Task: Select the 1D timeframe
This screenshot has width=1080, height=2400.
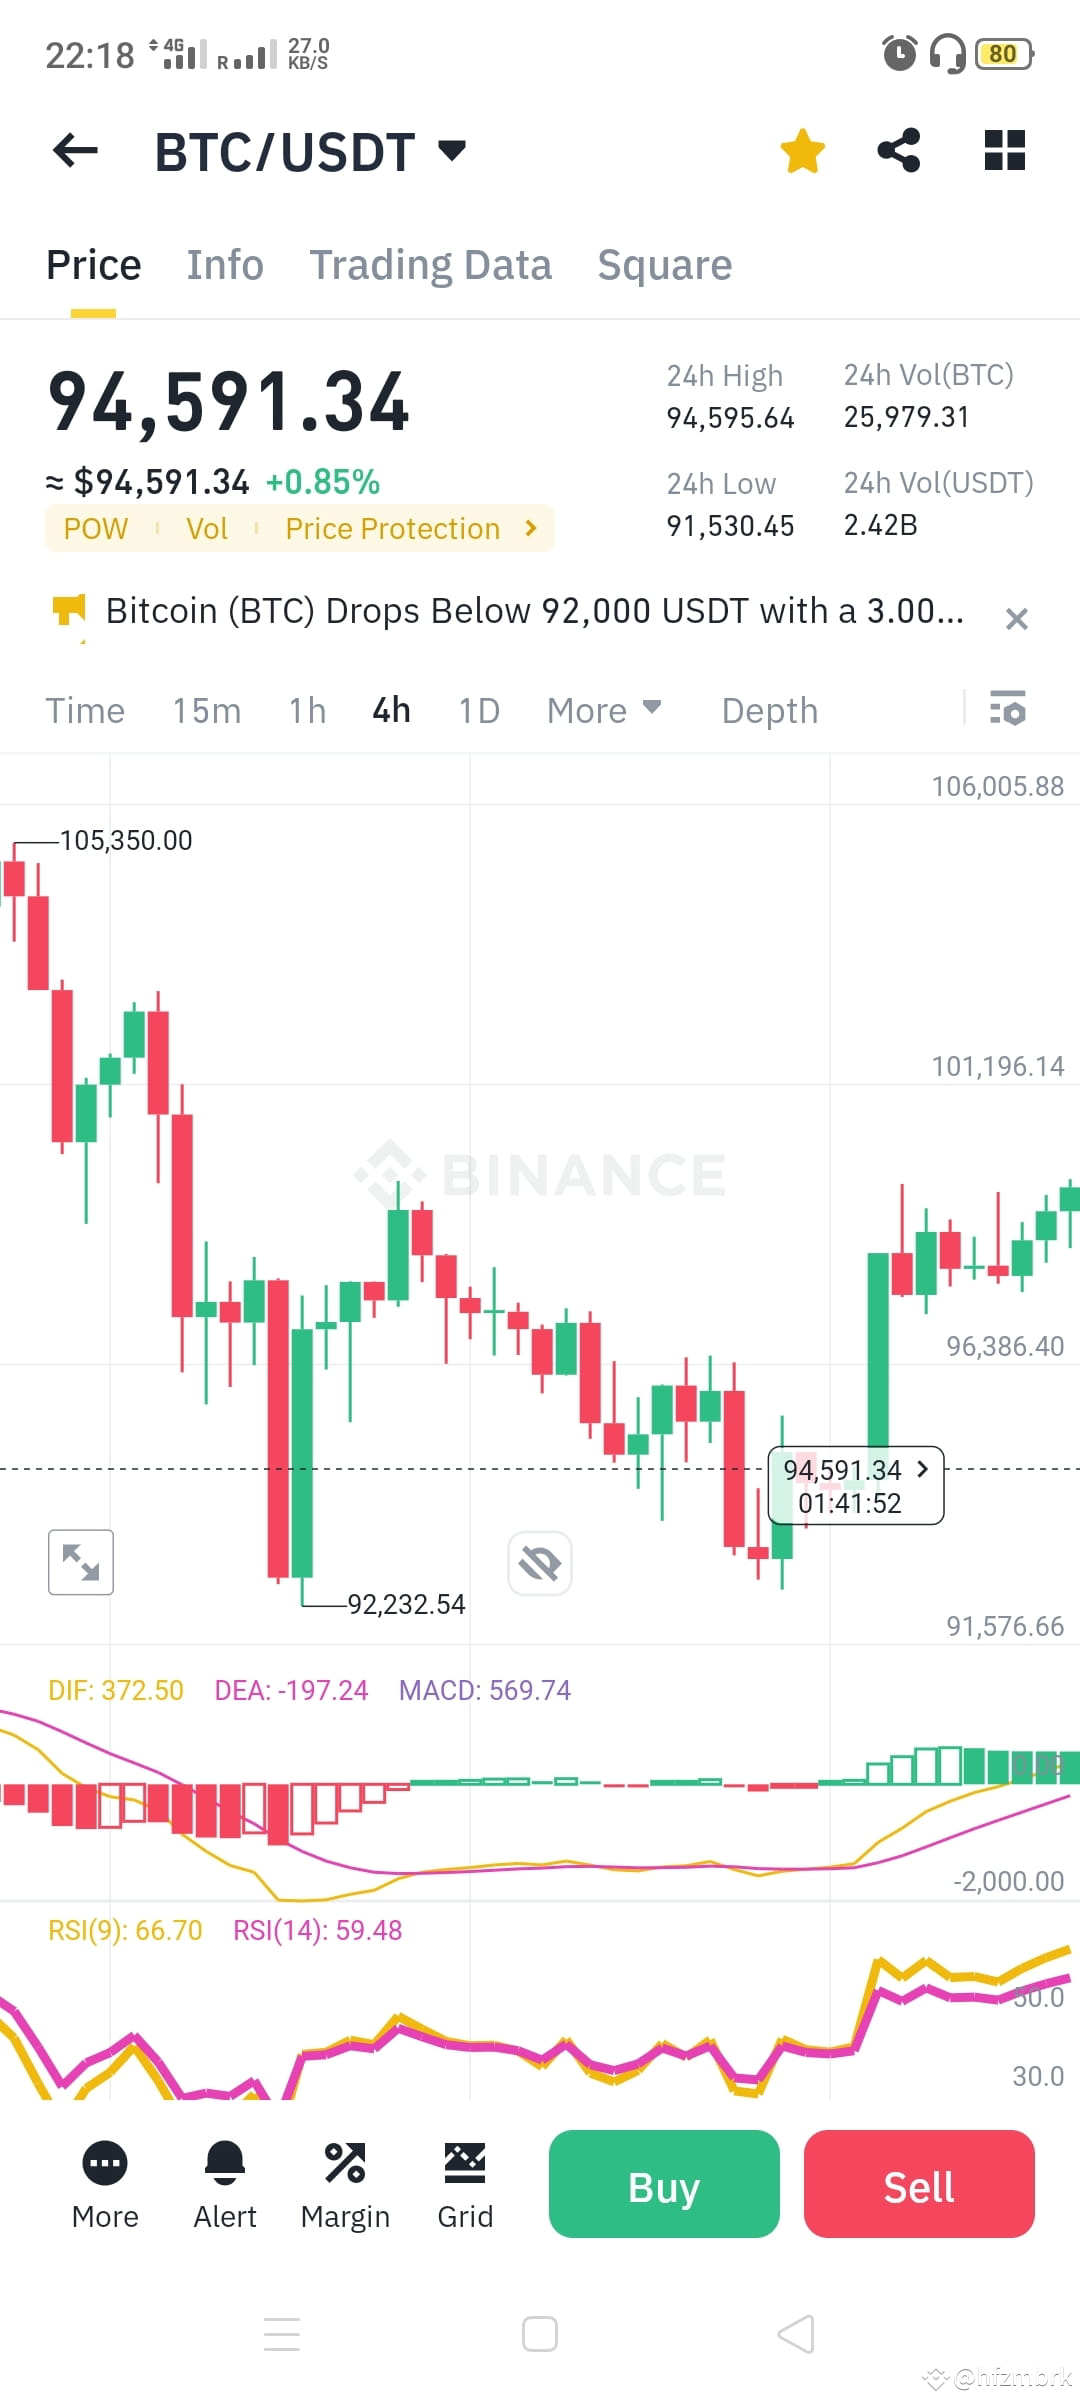Action: click(x=478, y=710)
